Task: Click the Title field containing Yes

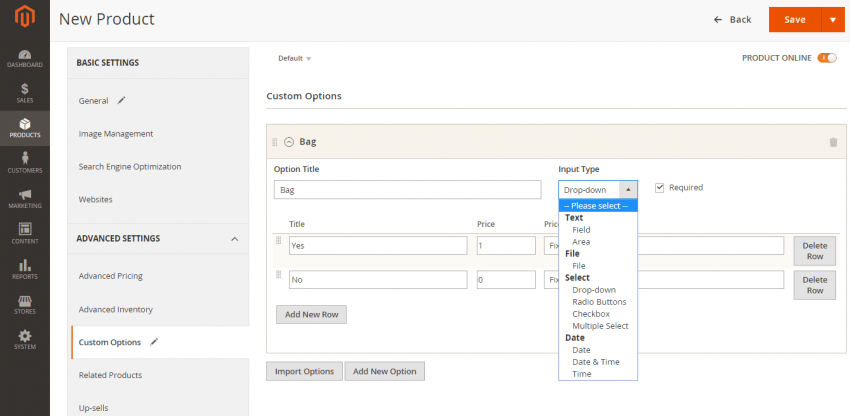Action: tap(378, 245)
